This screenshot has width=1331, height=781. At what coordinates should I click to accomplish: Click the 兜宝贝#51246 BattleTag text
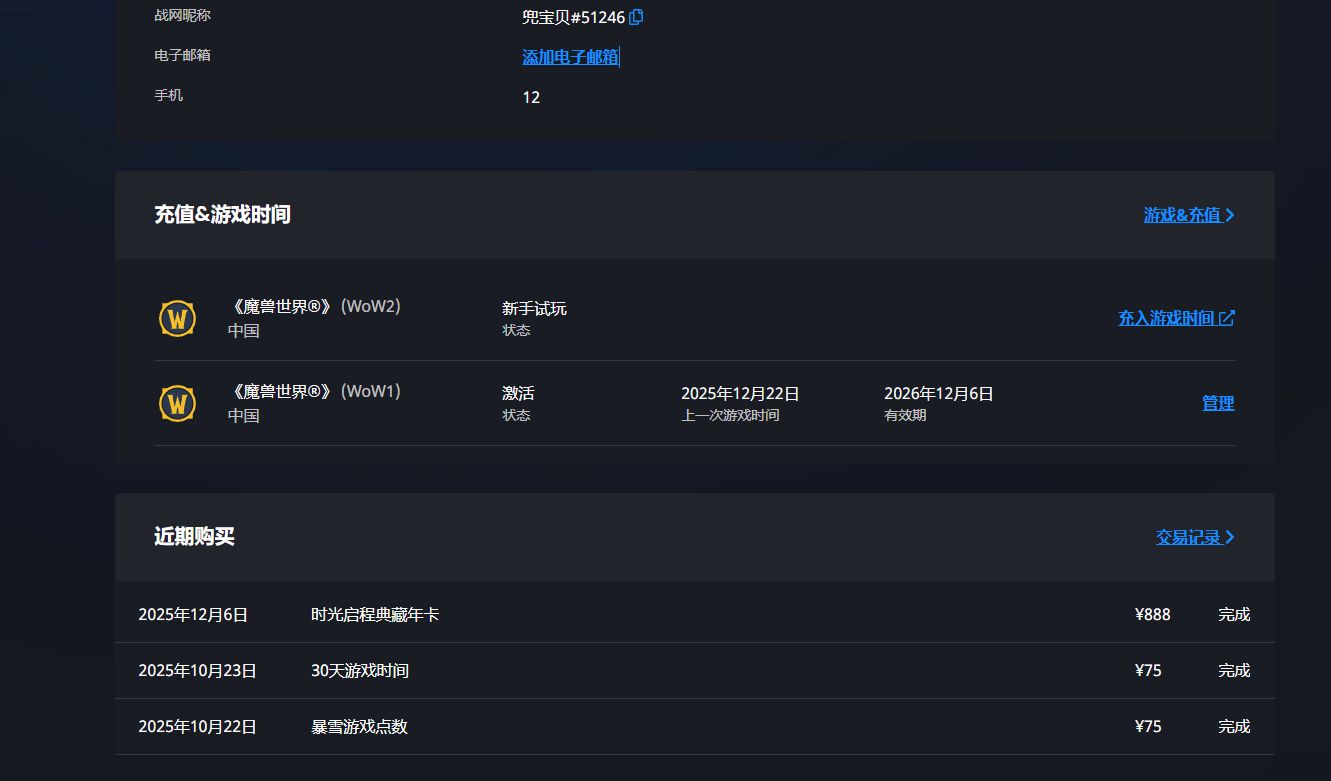(573, 17)
